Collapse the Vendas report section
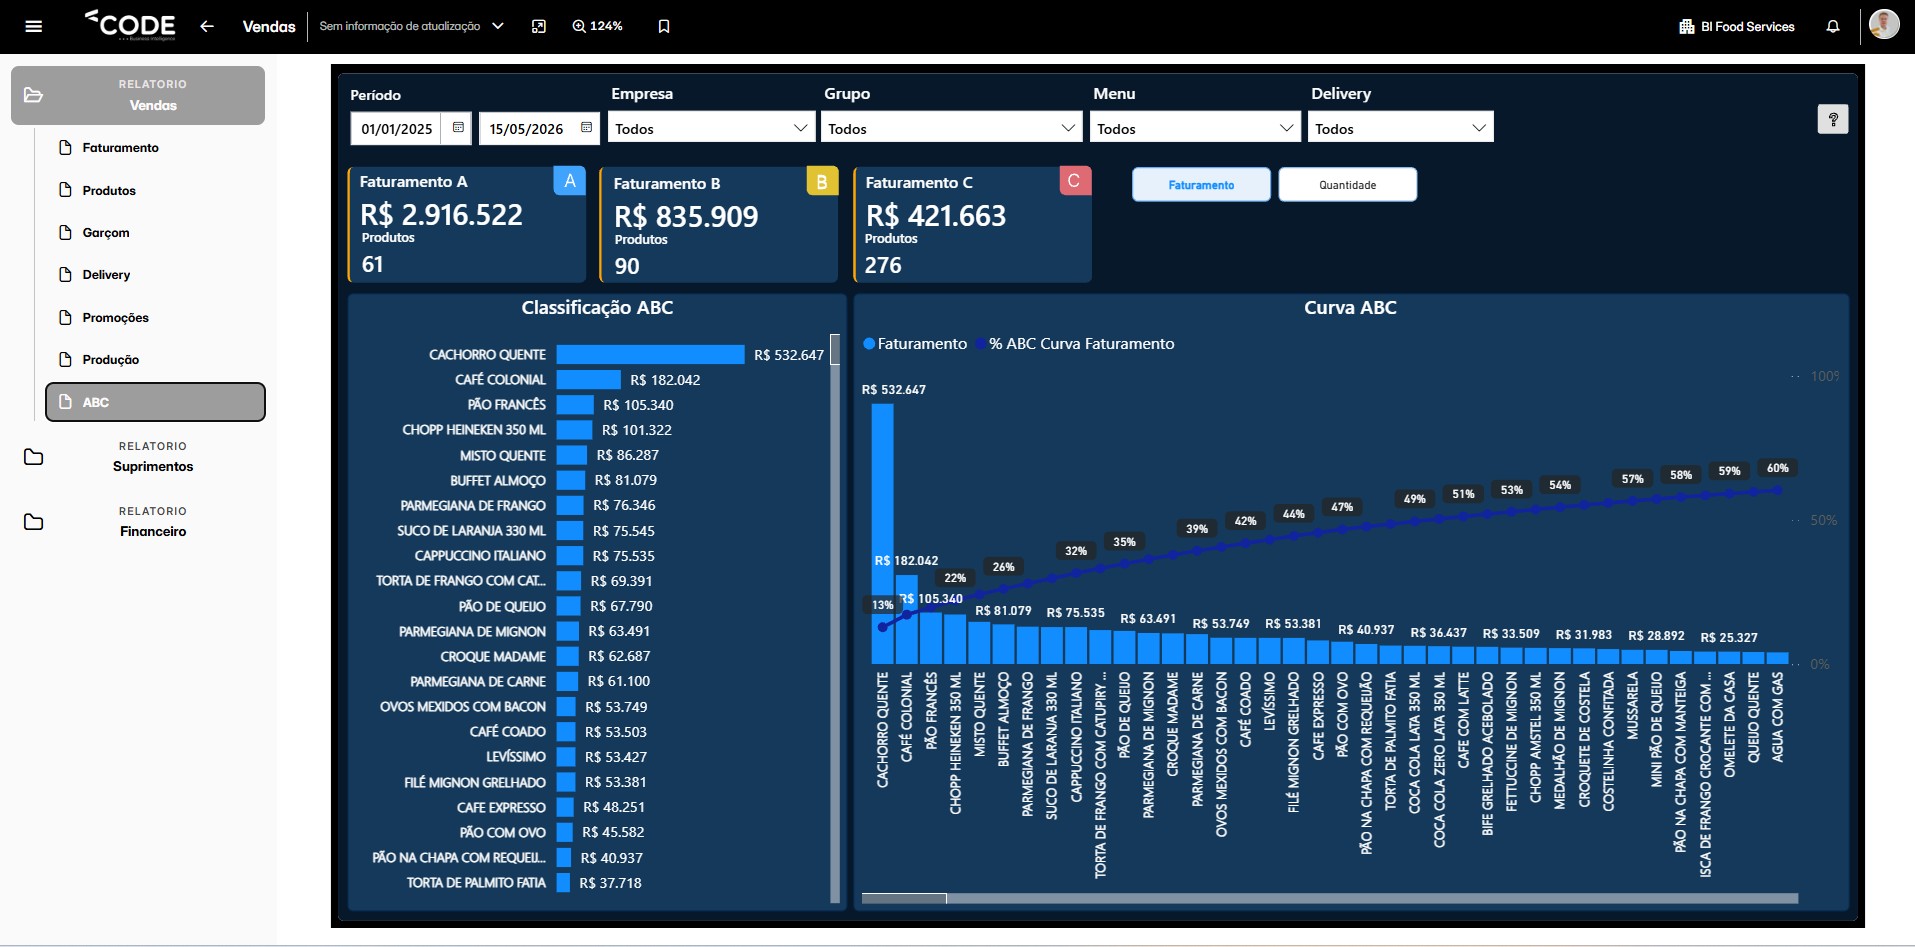 tap(138, 95)
